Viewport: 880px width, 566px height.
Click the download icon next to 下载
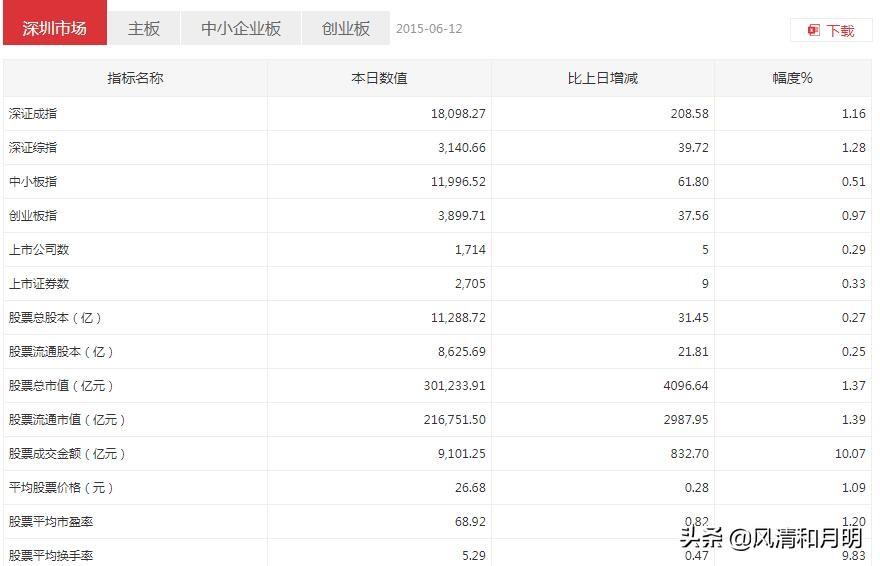[814, 30]
